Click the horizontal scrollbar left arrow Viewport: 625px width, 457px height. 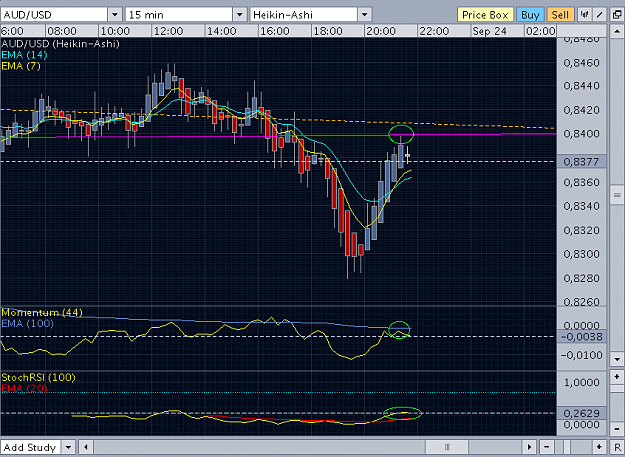[x=86, y=447]
